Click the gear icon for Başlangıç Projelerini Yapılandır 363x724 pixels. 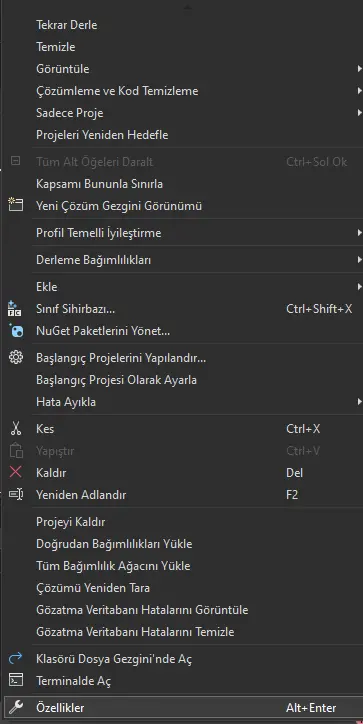tap(16, 357)
